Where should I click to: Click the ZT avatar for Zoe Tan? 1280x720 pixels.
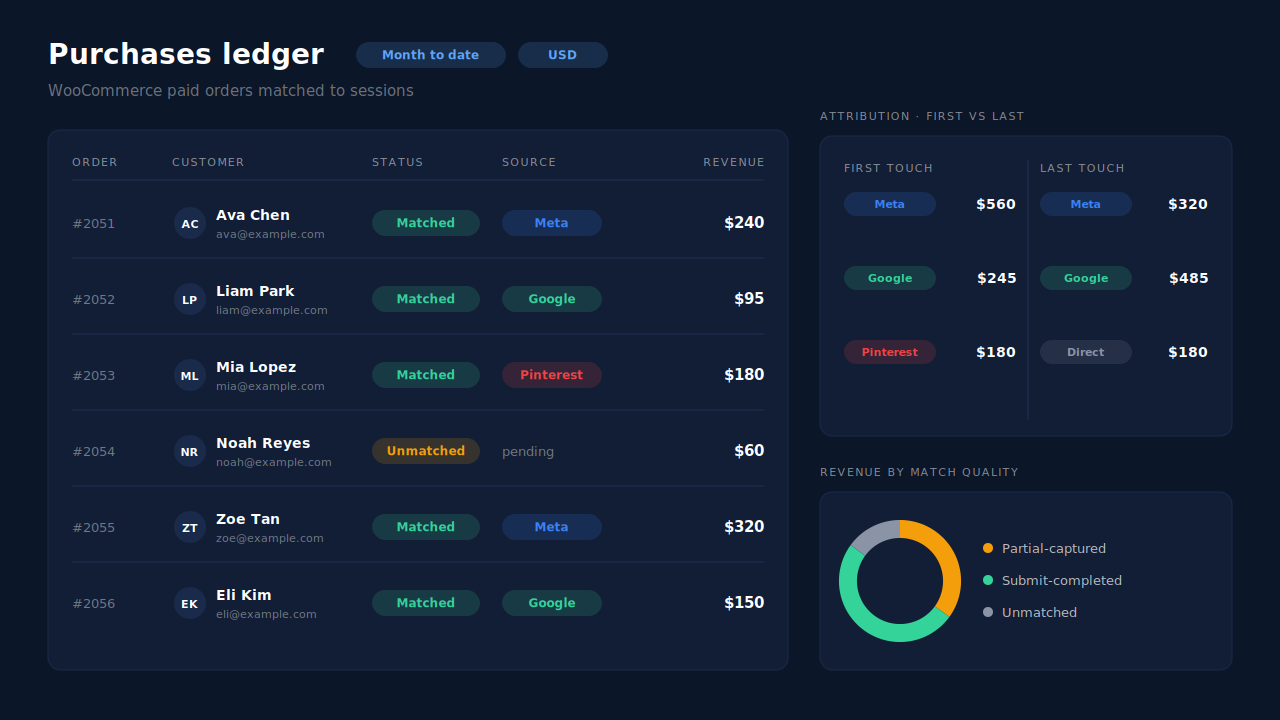190,527
